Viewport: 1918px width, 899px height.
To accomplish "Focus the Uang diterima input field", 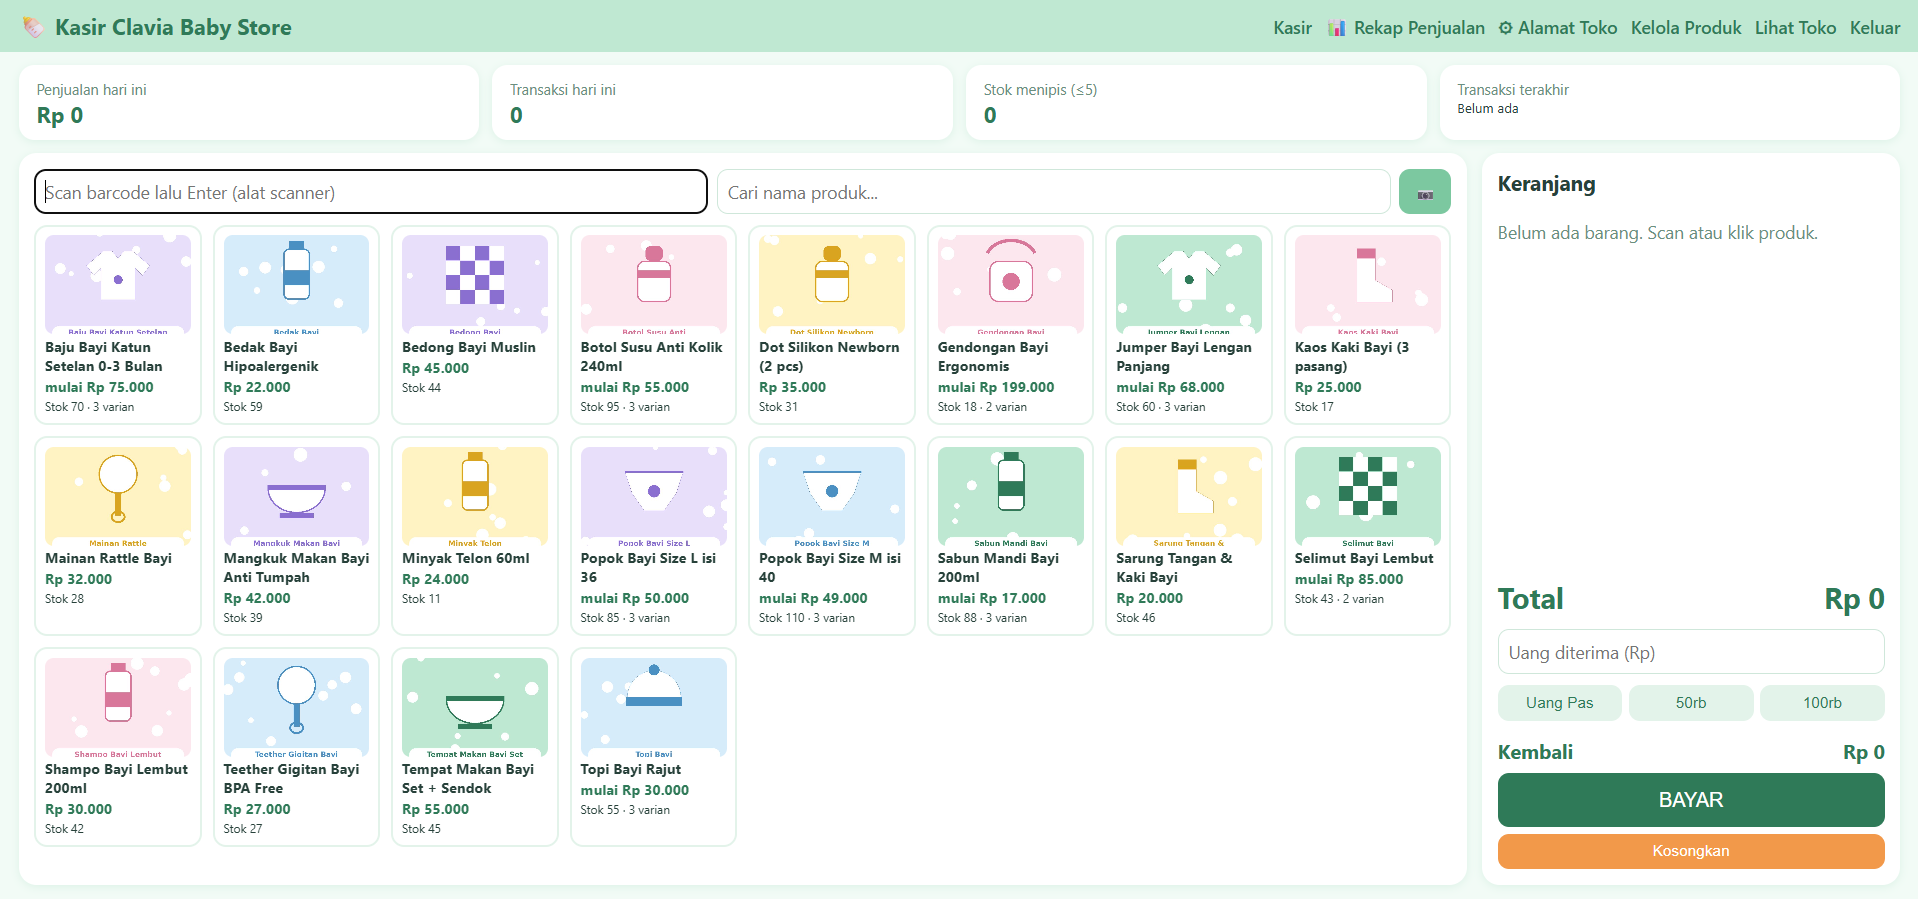I will click(x=1690, y=652).
